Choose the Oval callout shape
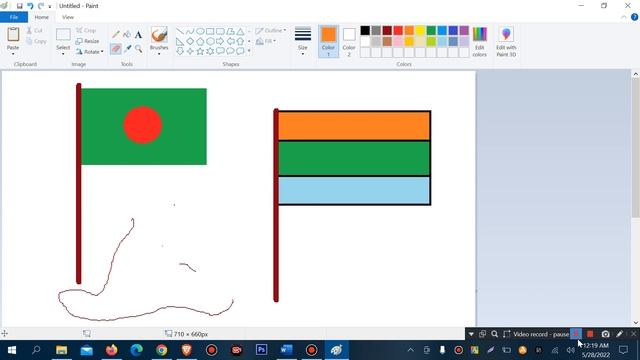Viewport: 640px width, 360px height. [230, 51]
